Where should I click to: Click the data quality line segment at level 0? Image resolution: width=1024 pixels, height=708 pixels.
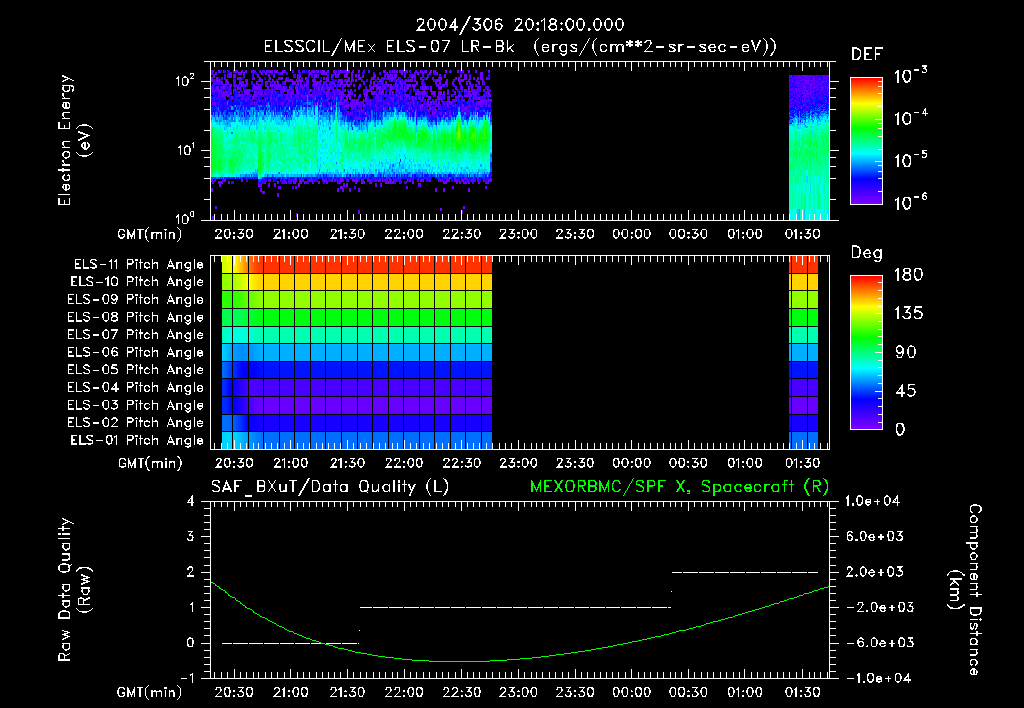pyautogui.click(x=290, y=643)
